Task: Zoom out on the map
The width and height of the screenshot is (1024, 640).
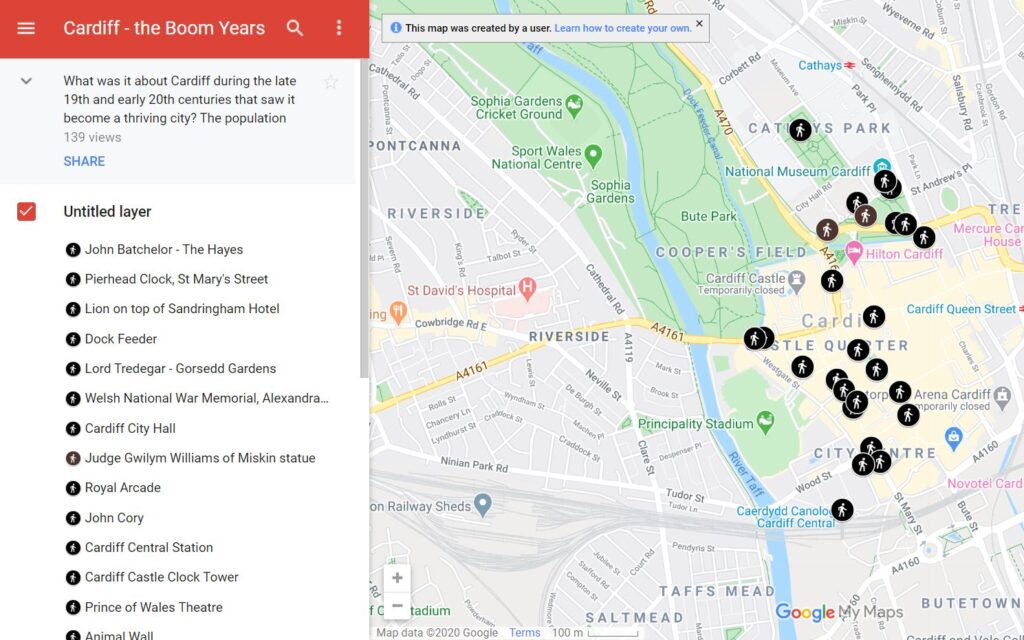Action: (397, 606)
